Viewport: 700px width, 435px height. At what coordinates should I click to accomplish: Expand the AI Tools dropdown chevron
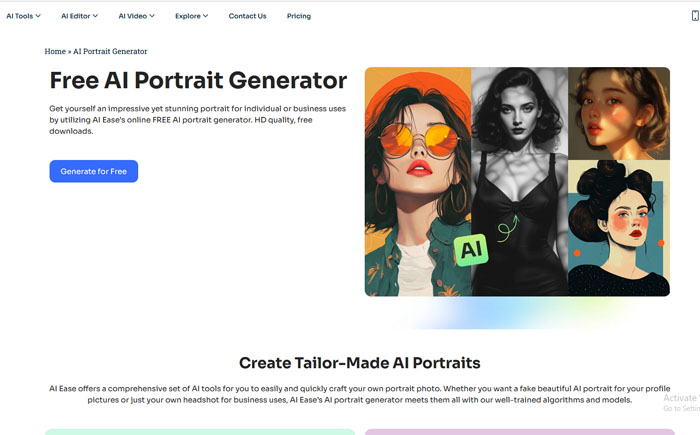(38, 16)
